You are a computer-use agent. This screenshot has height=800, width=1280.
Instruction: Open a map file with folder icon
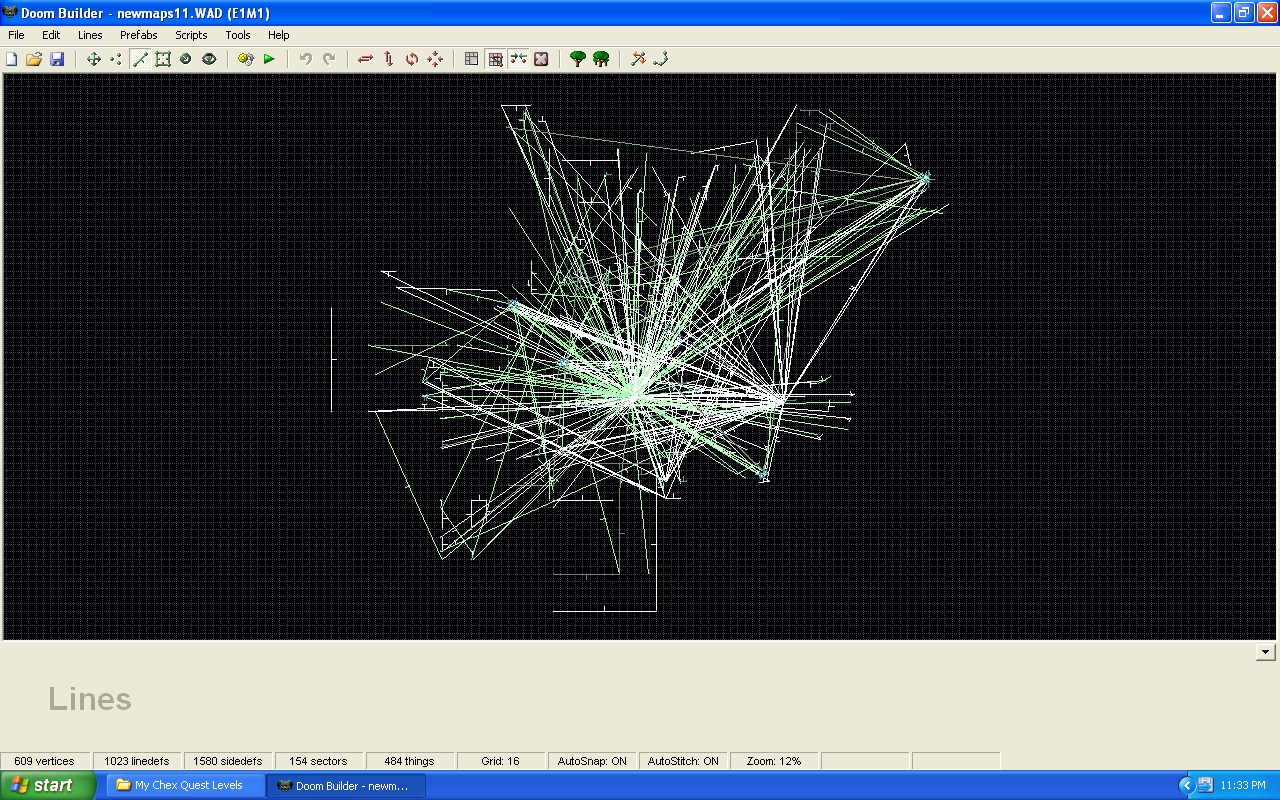click(34, 59)
